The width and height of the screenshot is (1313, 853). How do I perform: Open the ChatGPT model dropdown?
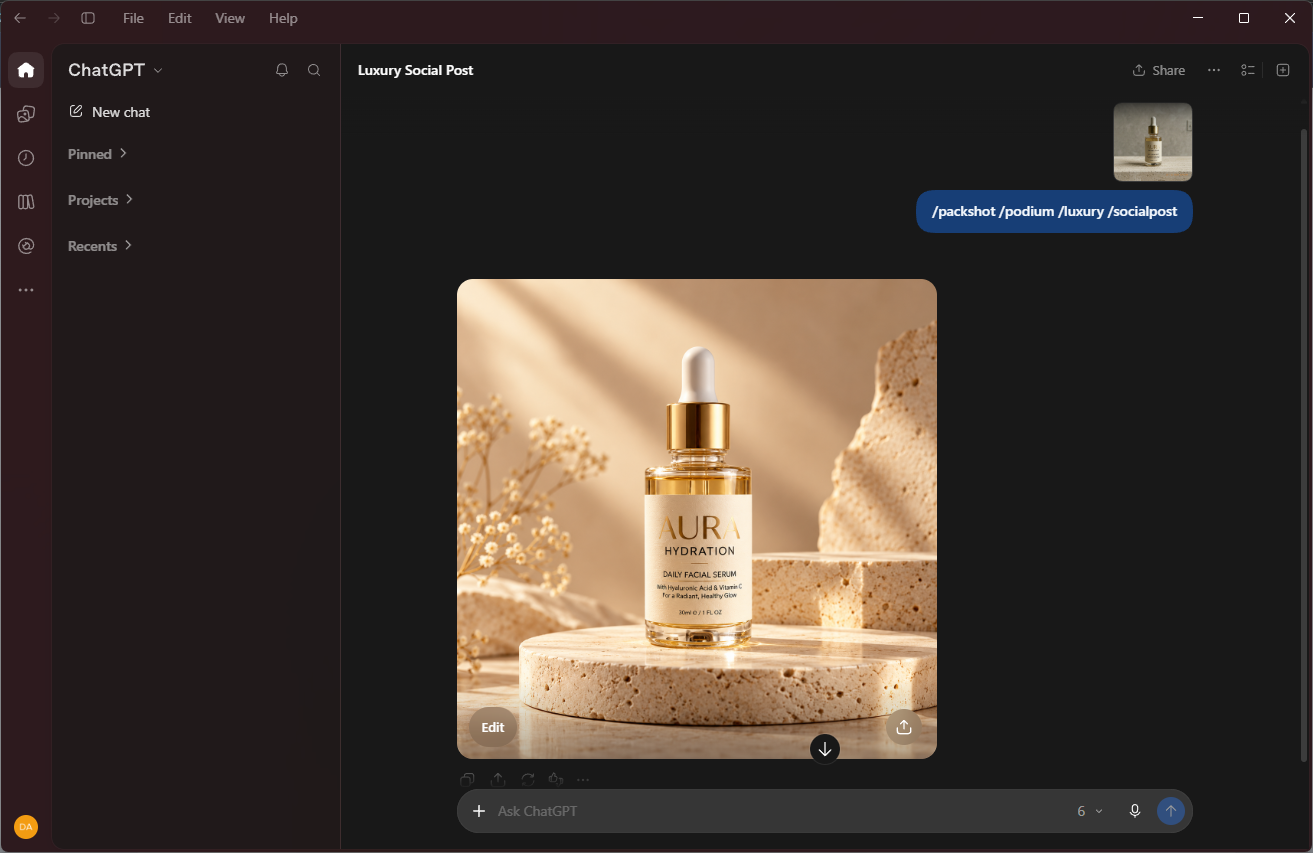(x=115, y=70)
